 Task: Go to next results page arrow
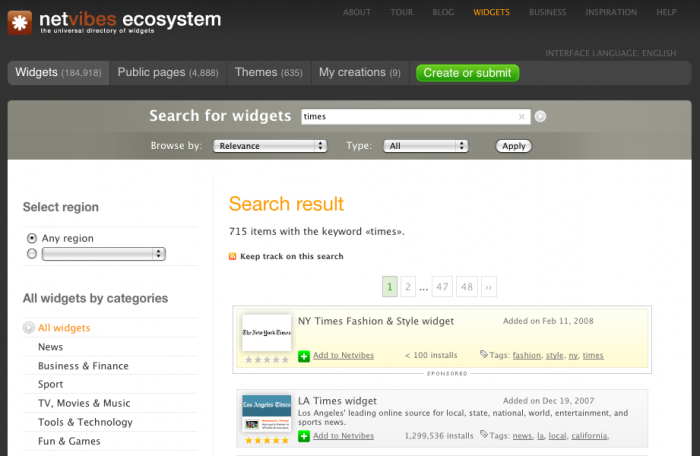coord(488,287)
